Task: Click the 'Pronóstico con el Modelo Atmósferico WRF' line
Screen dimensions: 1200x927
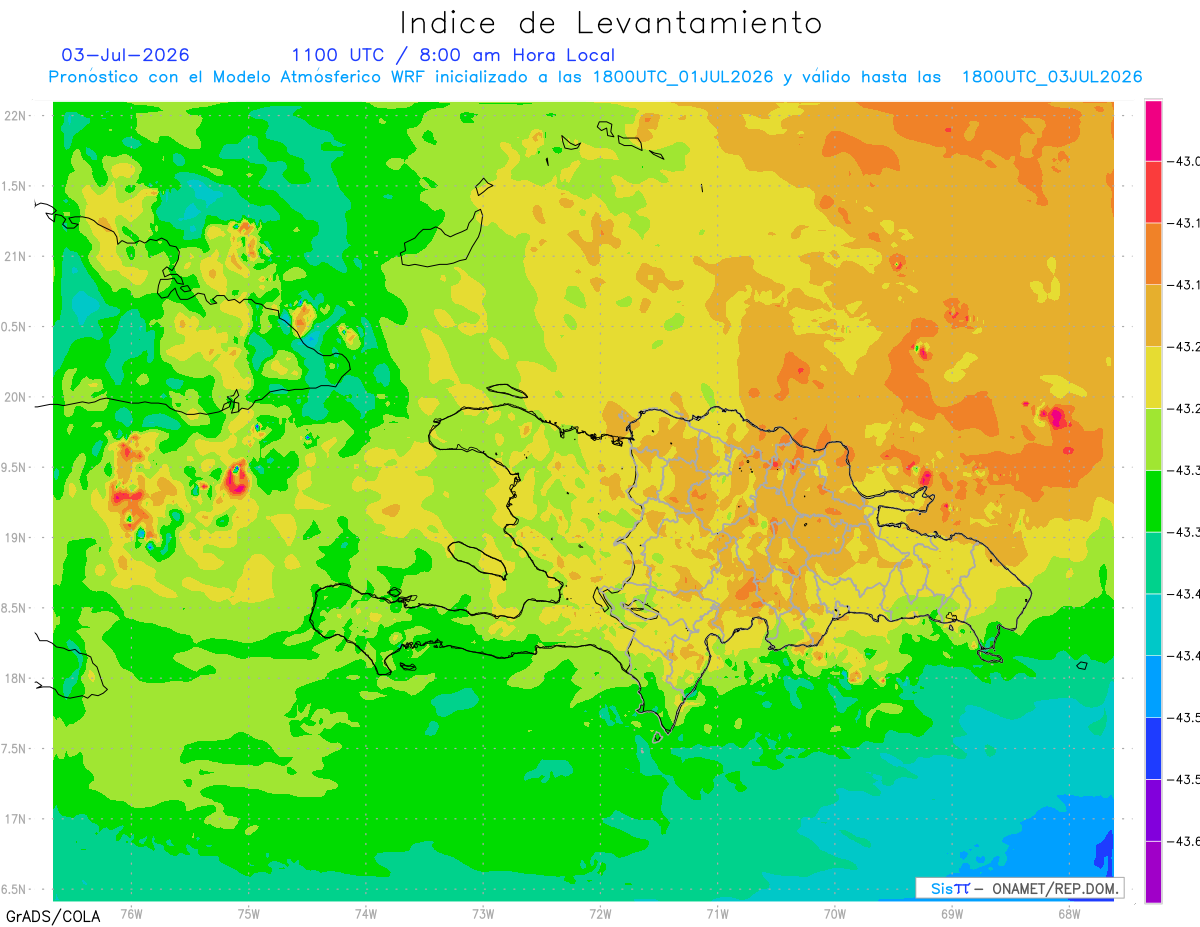Action: 595,77
